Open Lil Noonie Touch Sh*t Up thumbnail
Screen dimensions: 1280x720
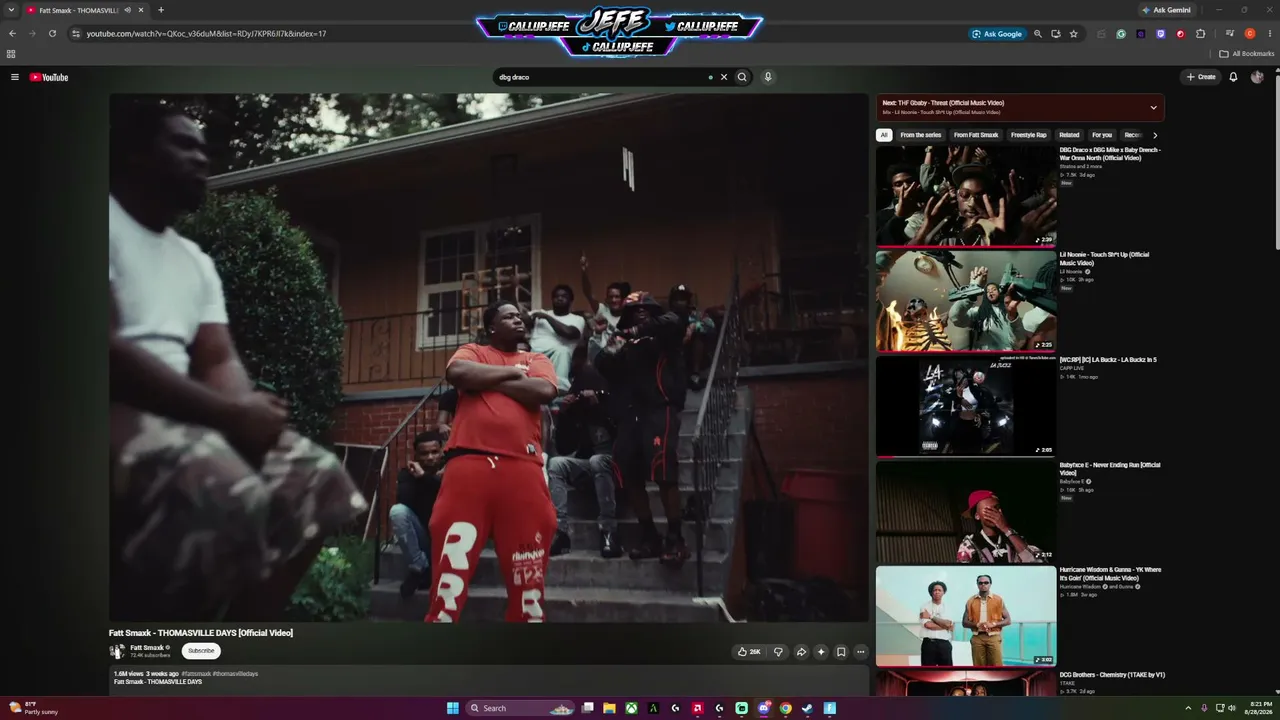click(966, 301)
